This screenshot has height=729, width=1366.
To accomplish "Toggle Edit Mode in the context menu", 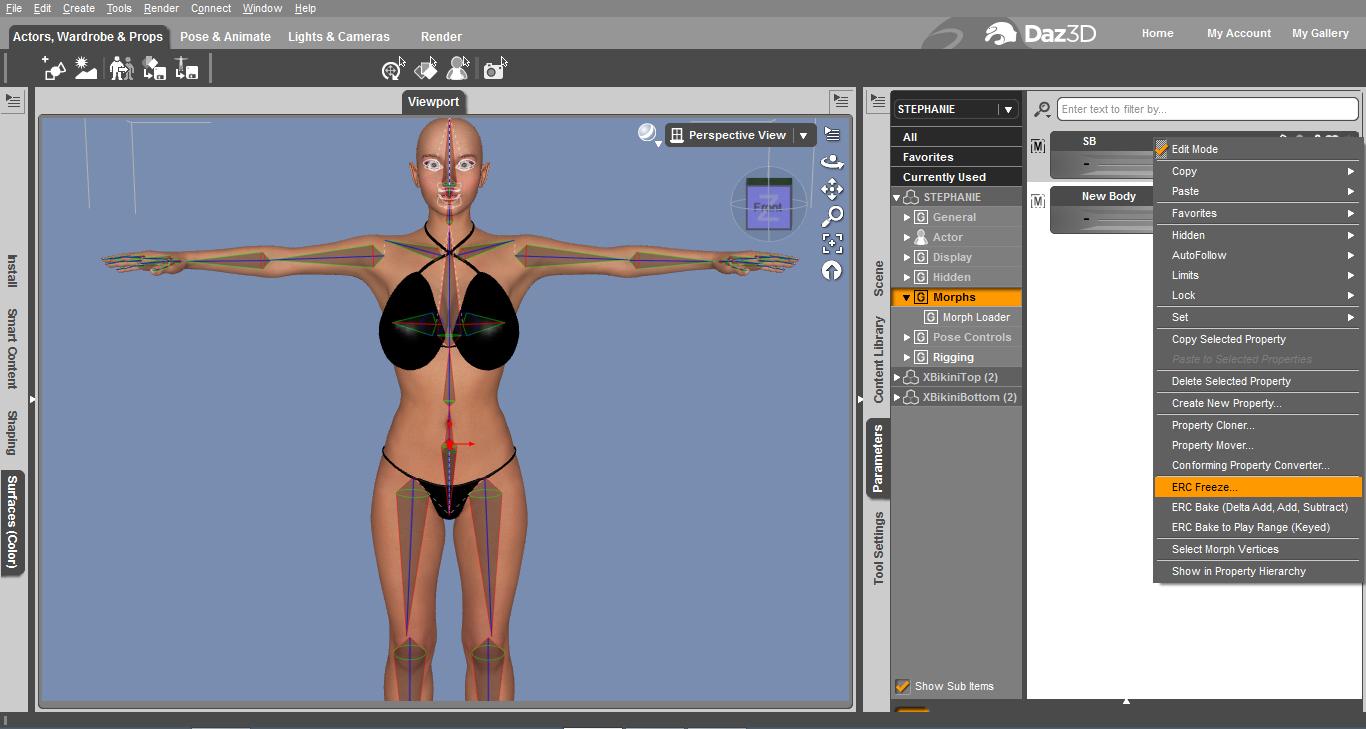I will (x=1258, y=149).
